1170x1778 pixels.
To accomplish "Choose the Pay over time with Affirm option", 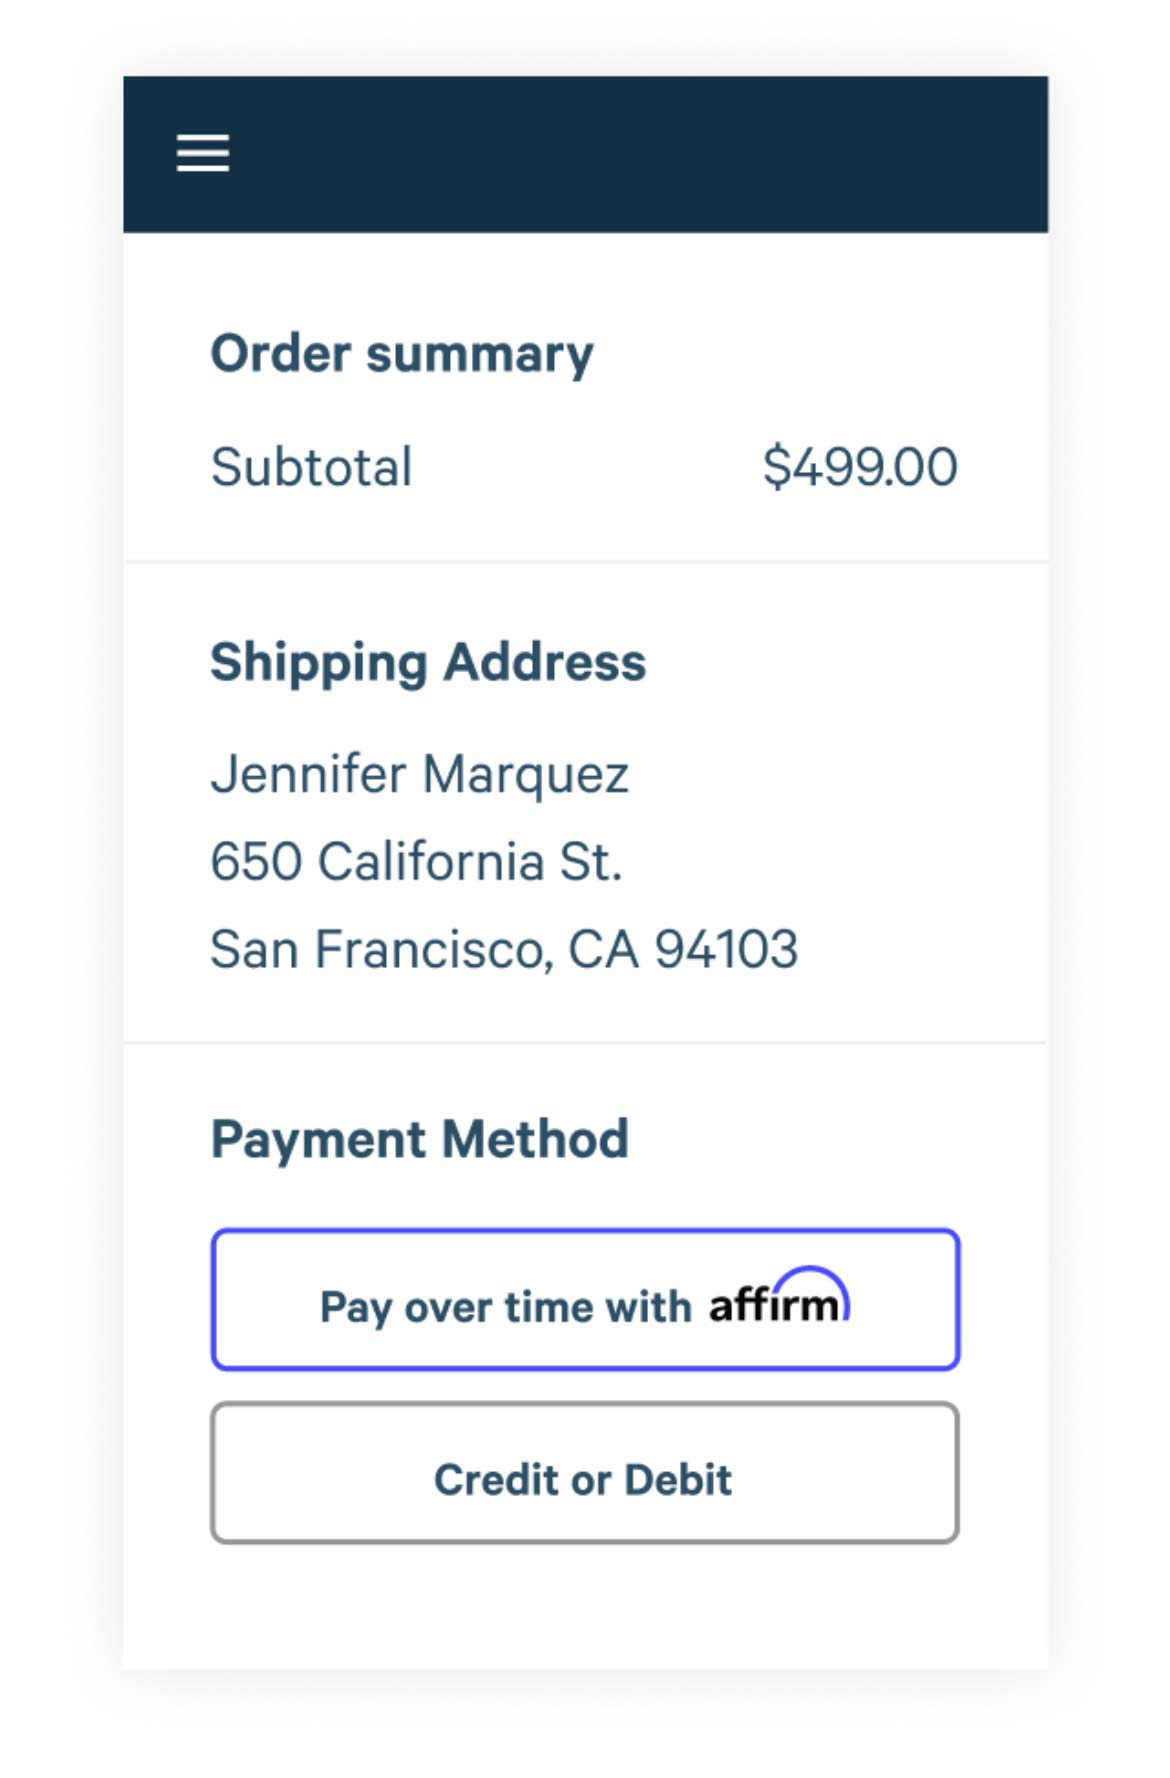I will tap(585, 1300).
